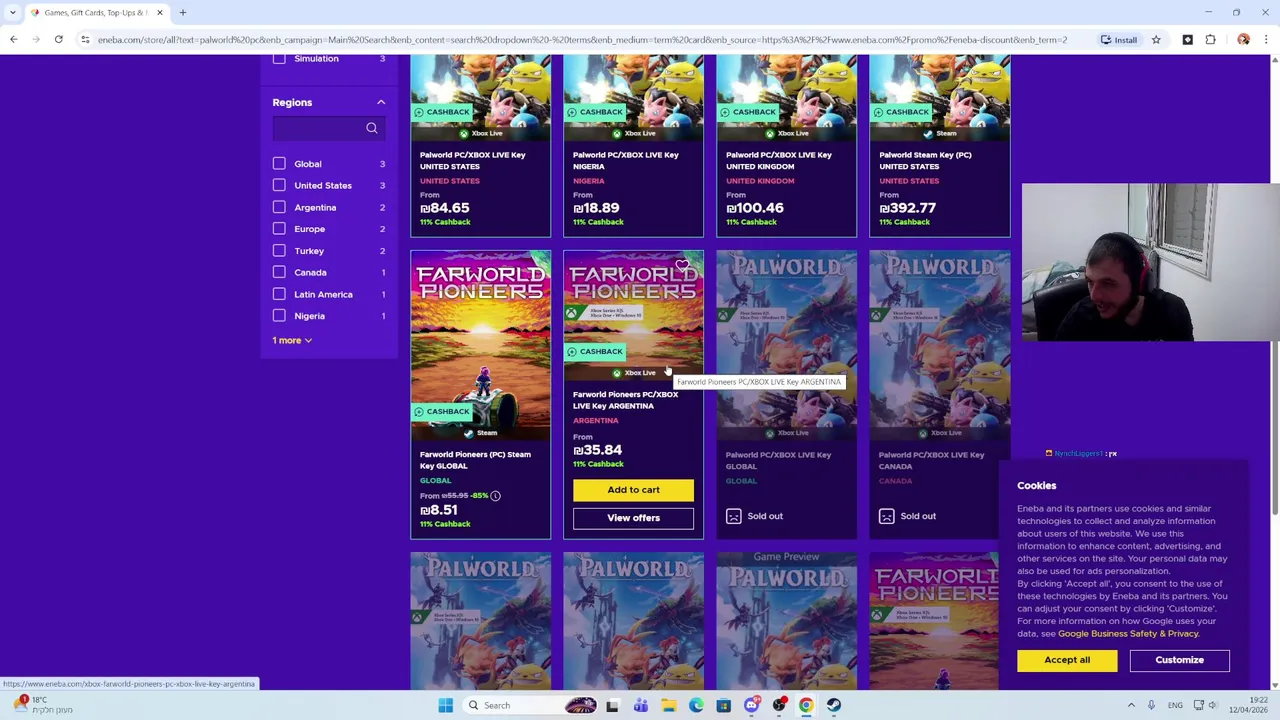The width and height of the screenshot is (1280, 720).
Task: Switch to Chrome on taskbar
Action: pos(806,705)
